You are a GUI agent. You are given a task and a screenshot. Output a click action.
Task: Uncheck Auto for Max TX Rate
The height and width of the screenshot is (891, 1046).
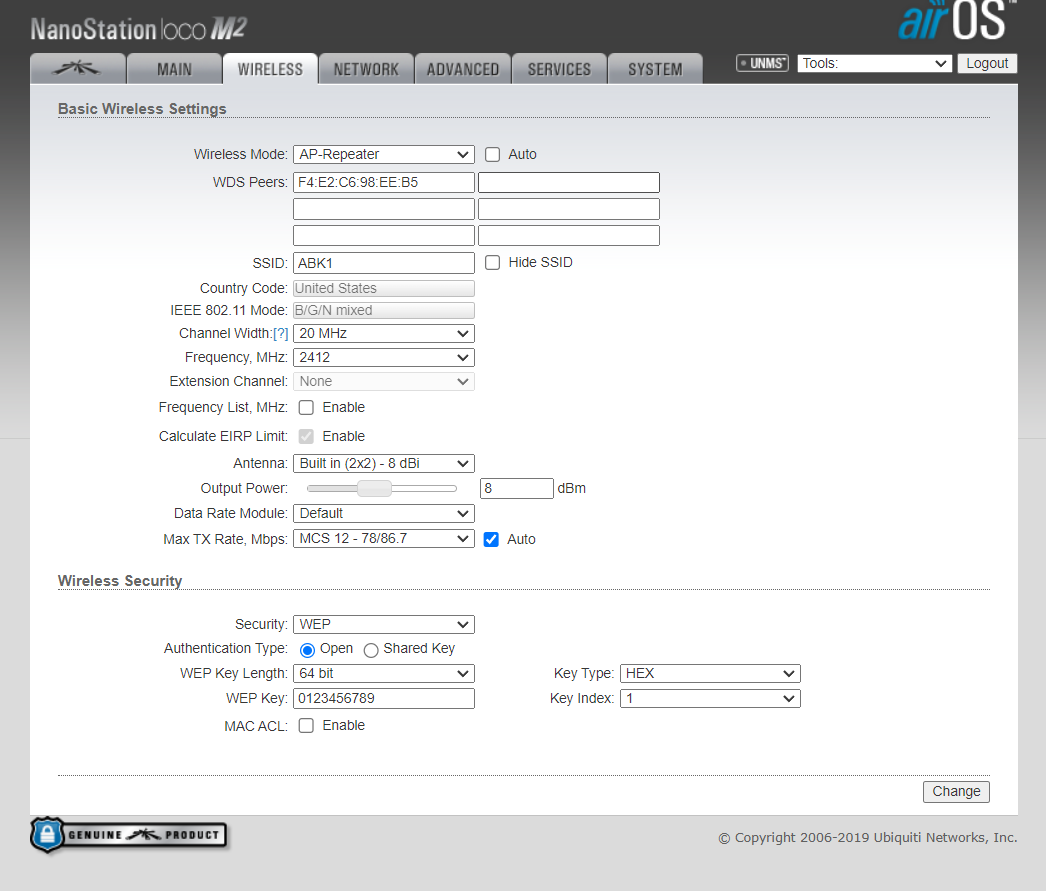point(491,540)
